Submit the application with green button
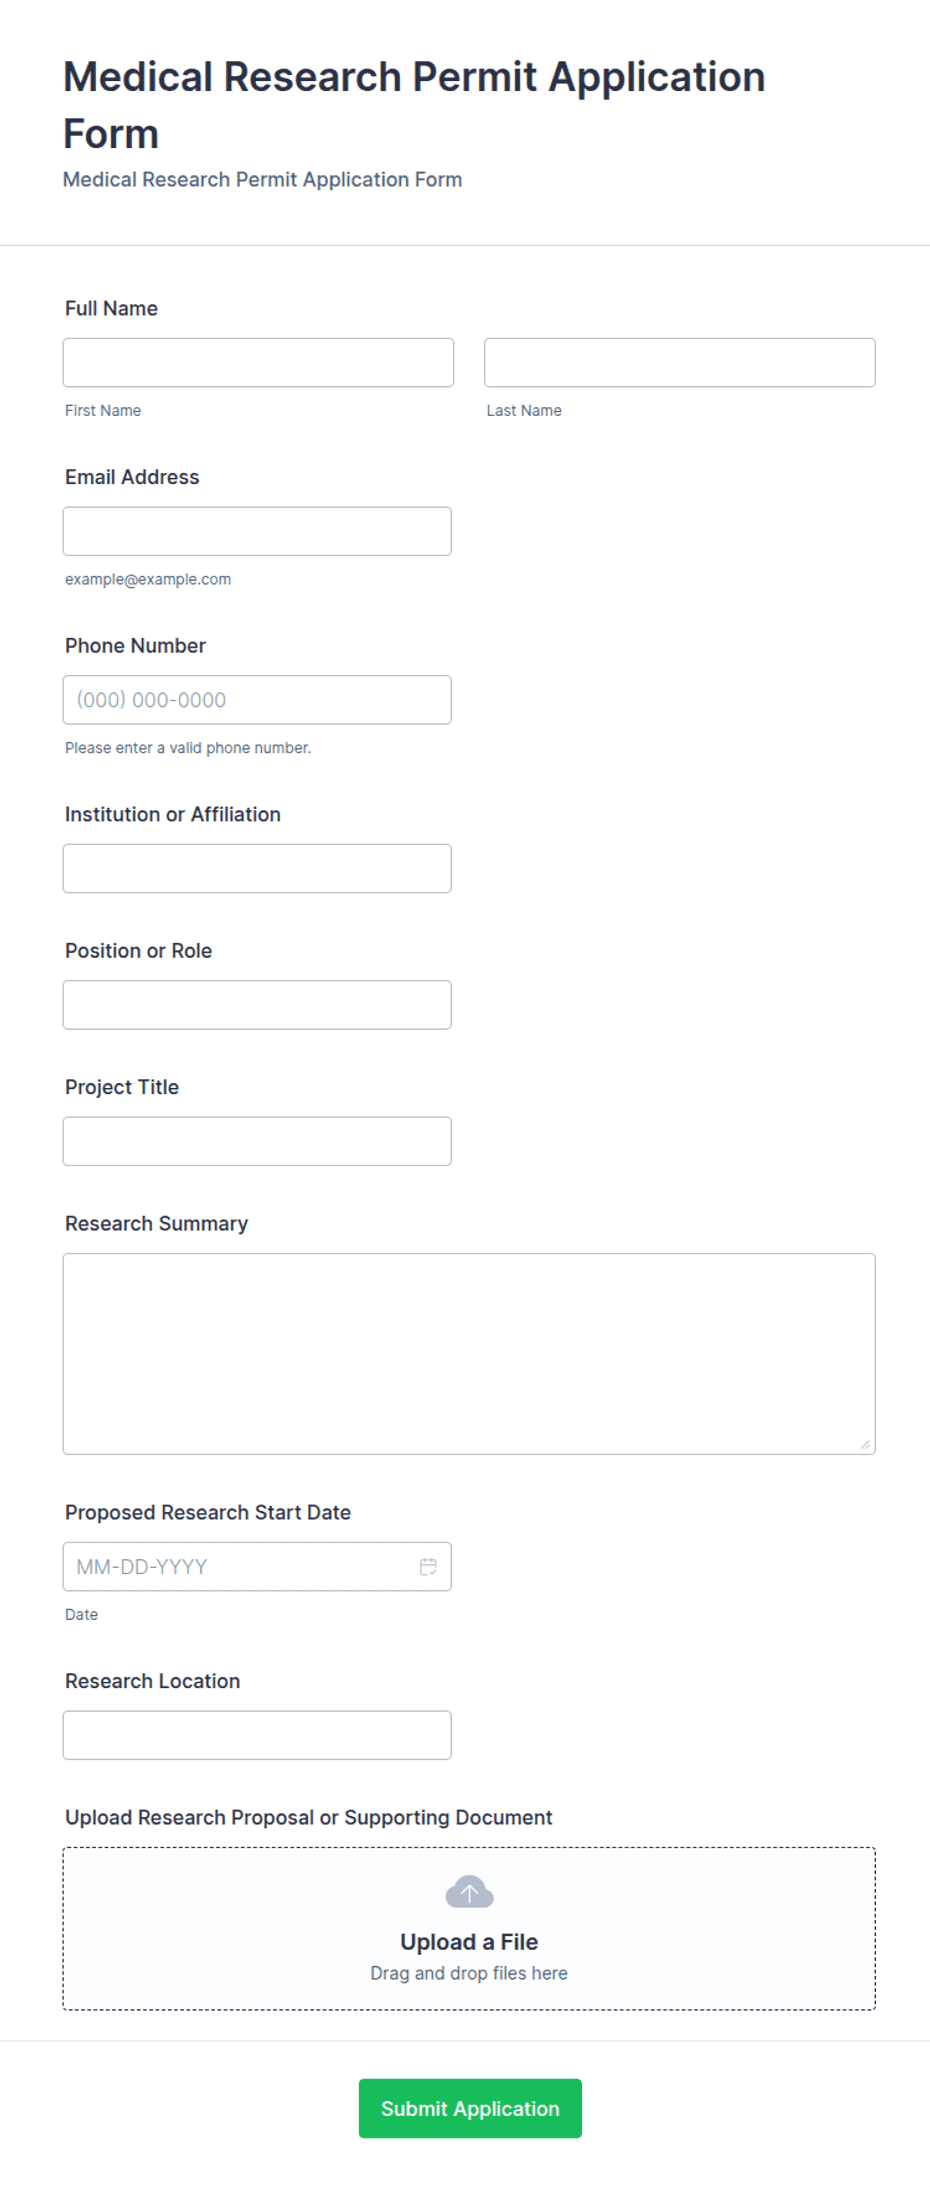 (x=470, y=2108)
